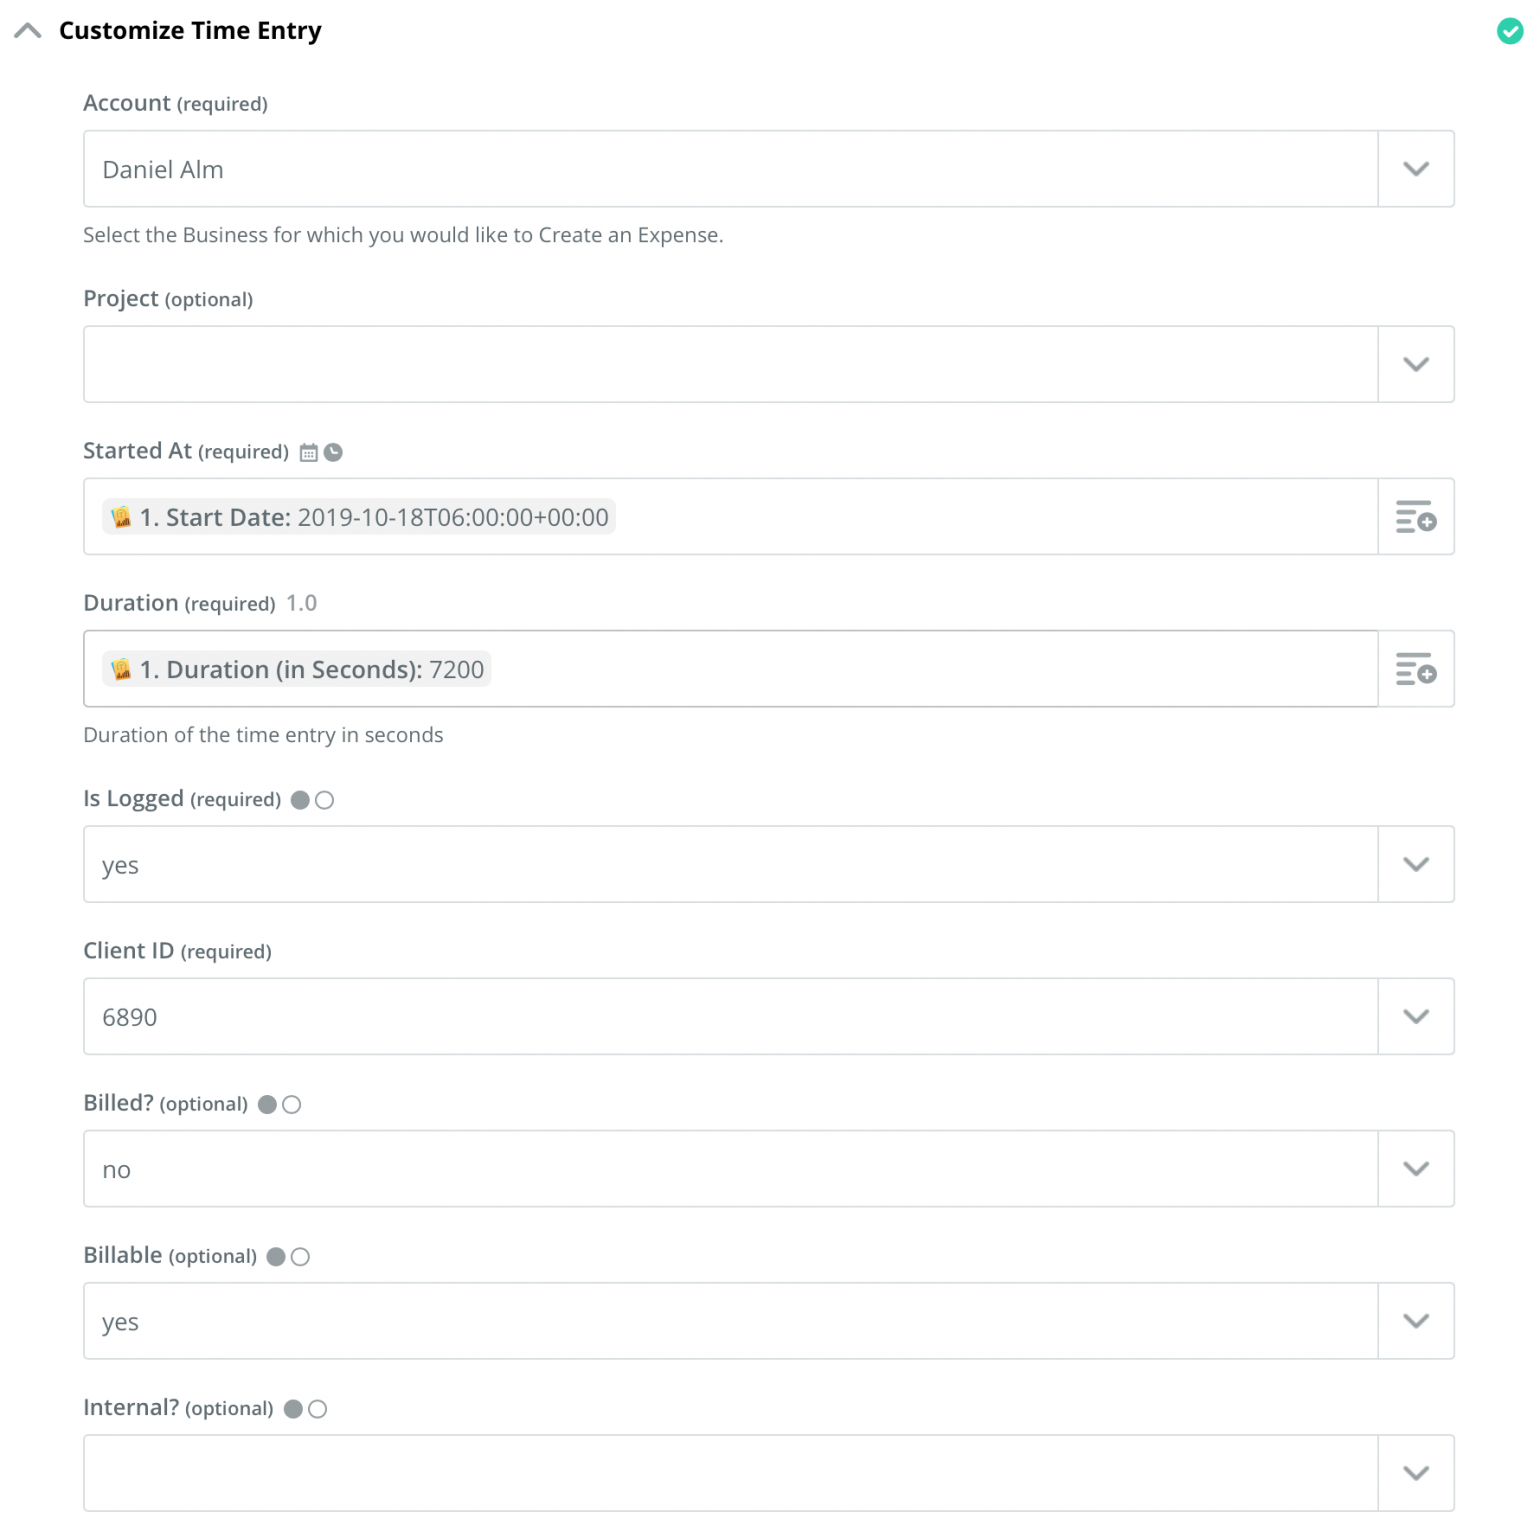This screenshot has height=1531, width=1540.
Task: Open the Client ID dropdown showing 6890
Action: pyautogui.click(x=1415, y=1016)
